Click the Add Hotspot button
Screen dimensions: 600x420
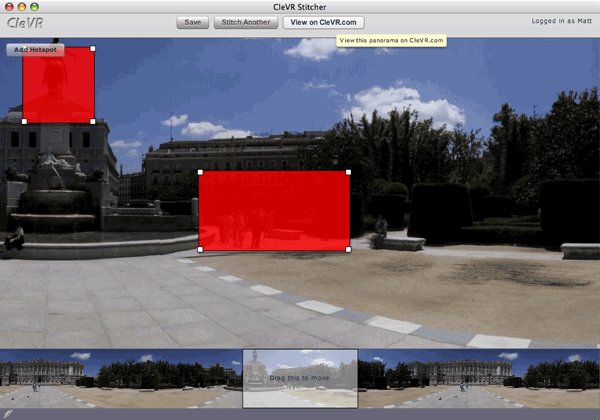click(34, 49)
